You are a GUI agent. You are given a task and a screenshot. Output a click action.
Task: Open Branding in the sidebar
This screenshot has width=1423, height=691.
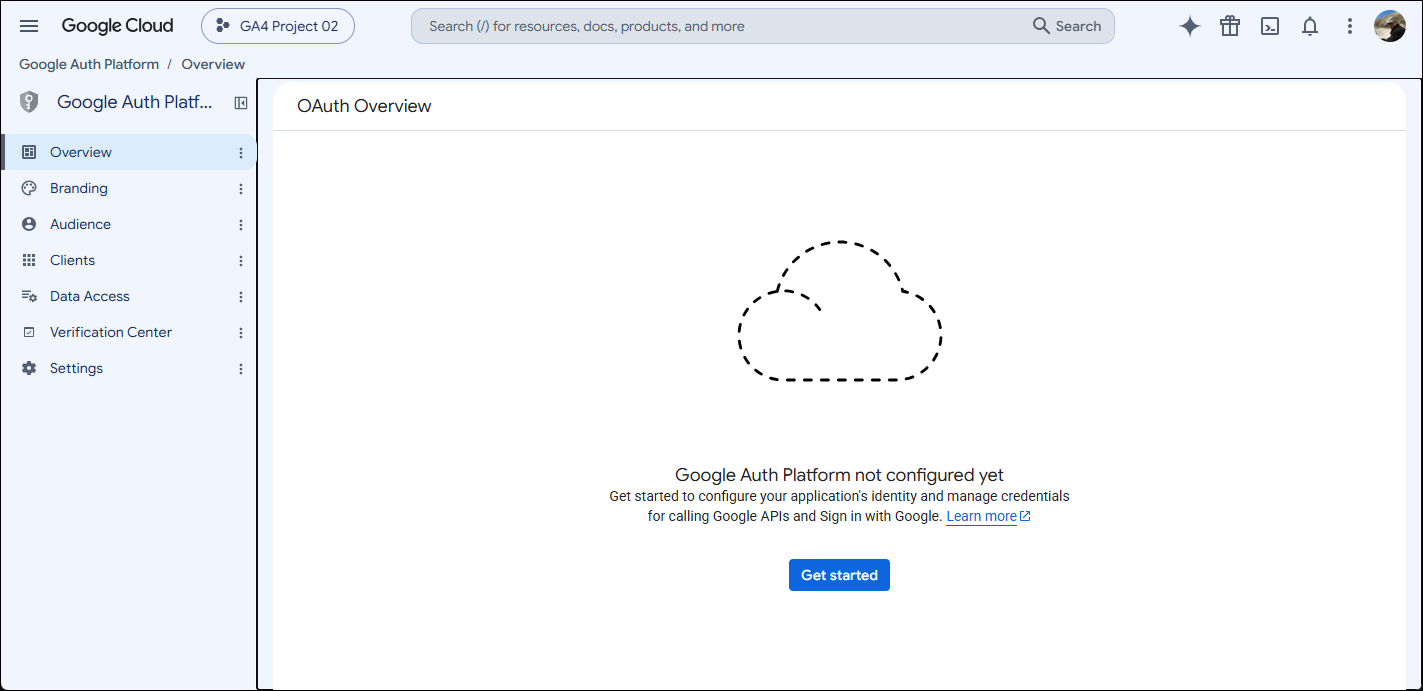128,188
